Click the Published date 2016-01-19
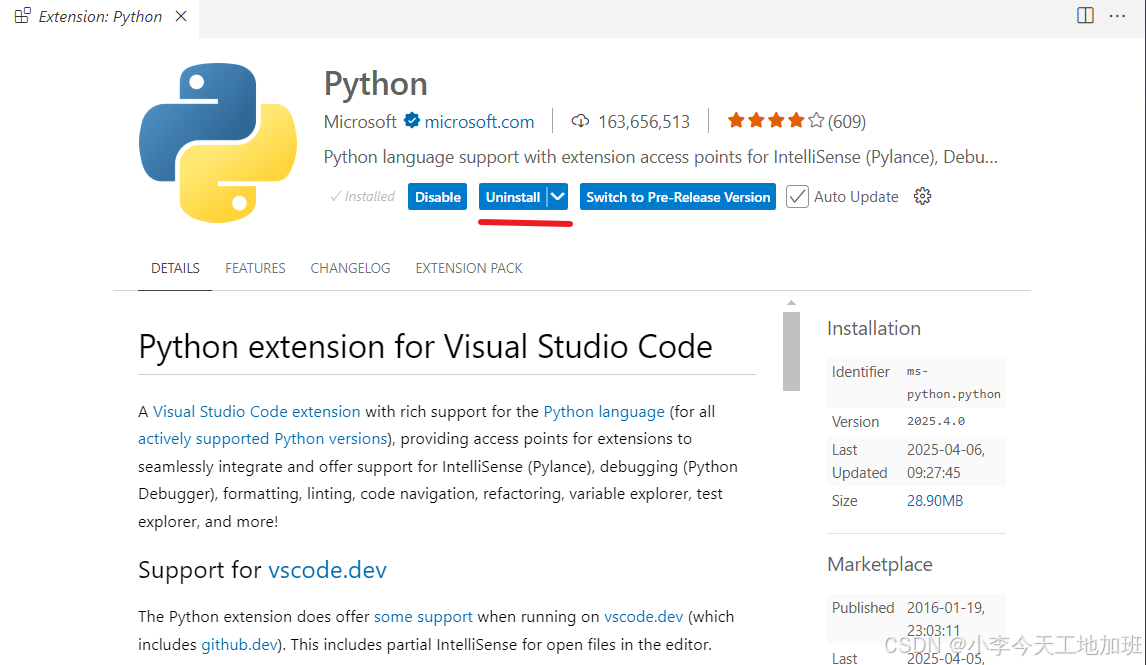This screenshot has height=665, width=1146. [946, 618]
